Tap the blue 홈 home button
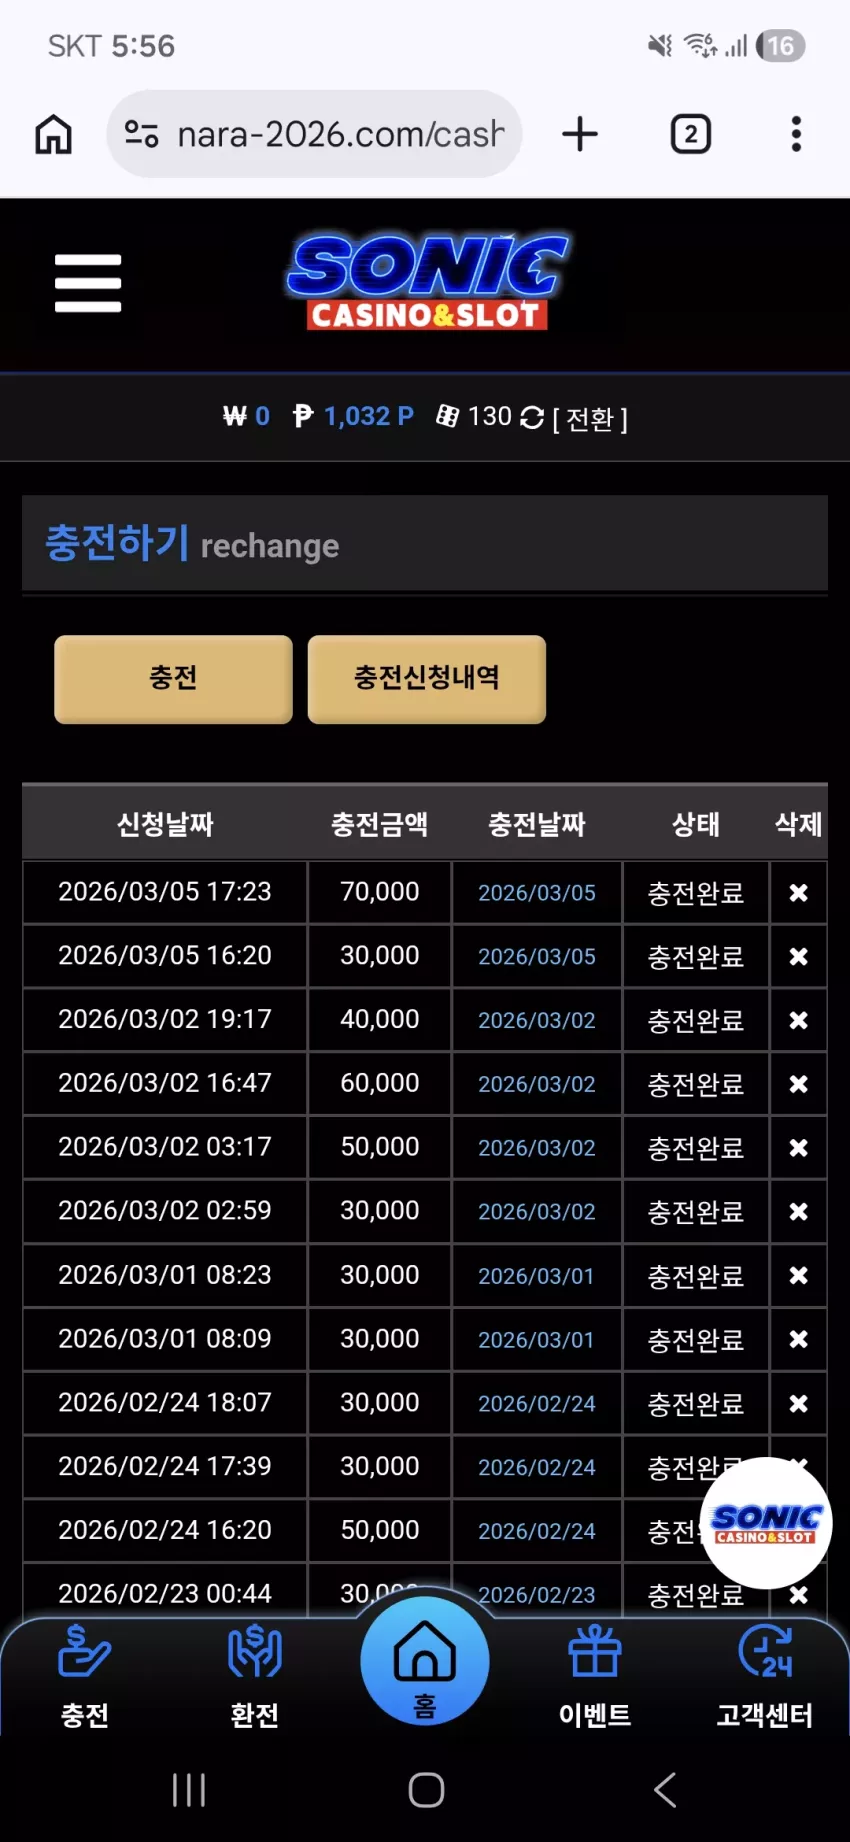The image size is (850, 1842). pyautogui.click(x=425, y=1660)
